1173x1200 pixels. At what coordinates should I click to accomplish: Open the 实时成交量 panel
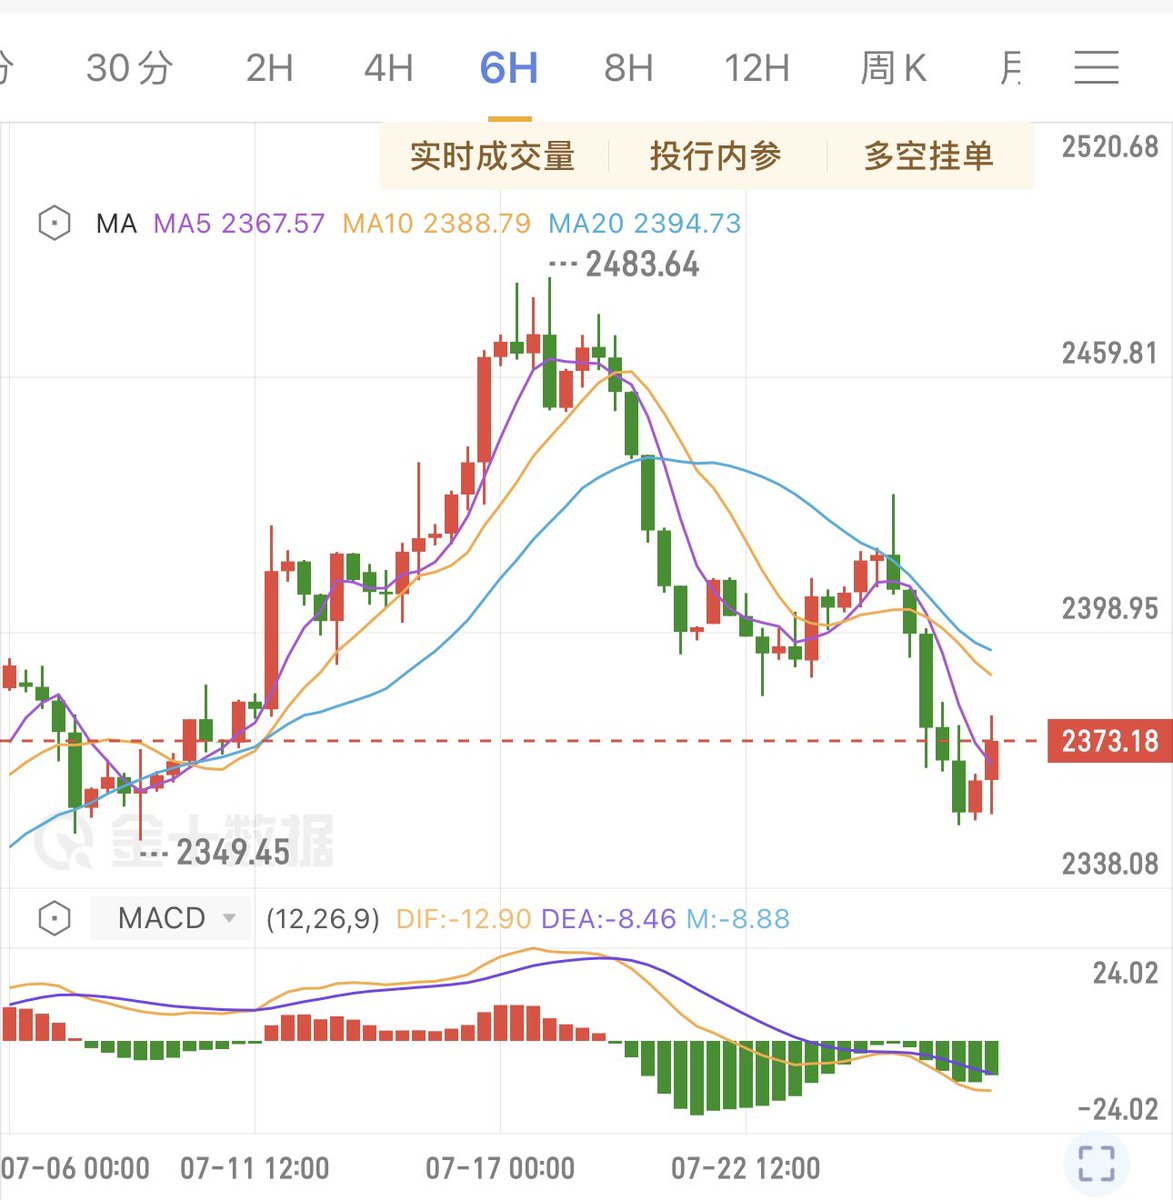coord(493,156)
